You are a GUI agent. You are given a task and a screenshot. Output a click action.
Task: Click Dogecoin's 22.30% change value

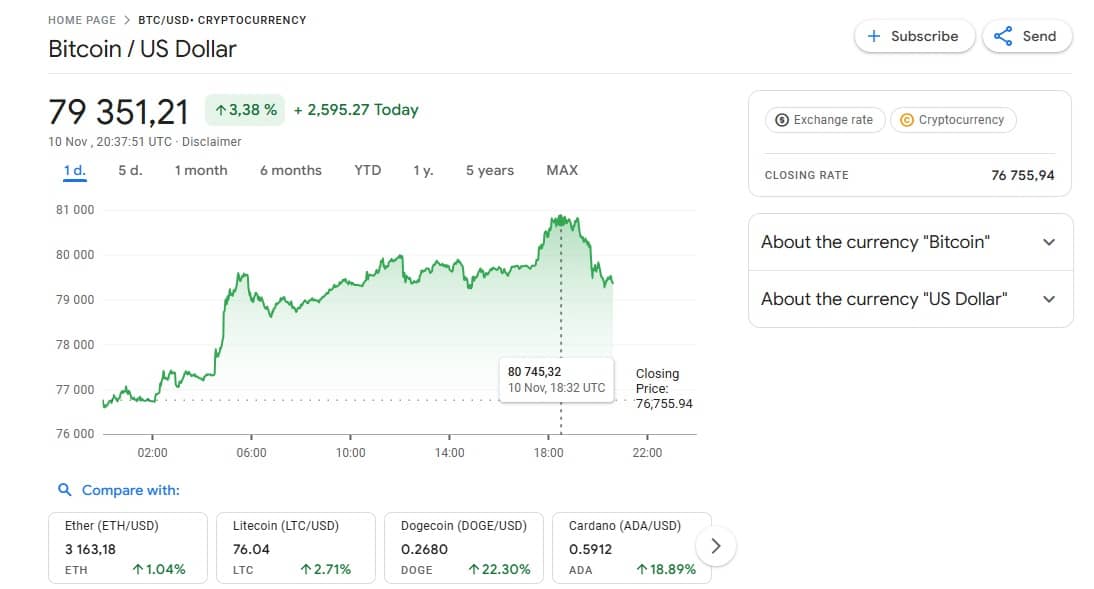[x=500, y=569]
